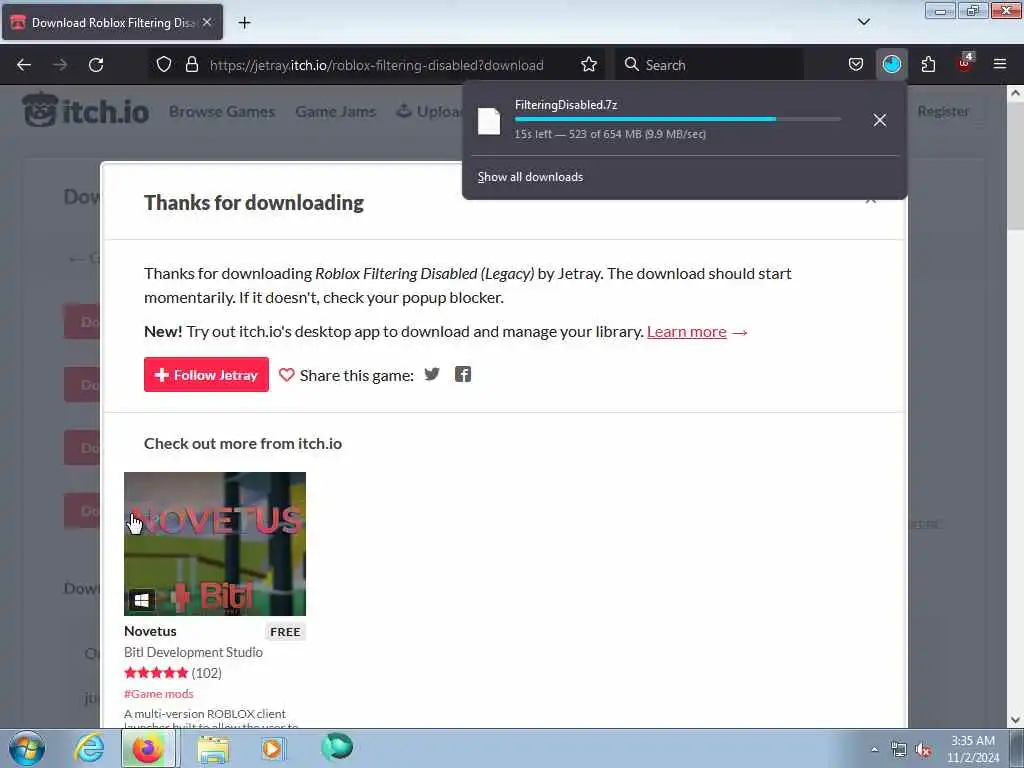Screen dimensions: 1024x768
Task: Open the tracking protection shield icon
Action: pos(164,65)
